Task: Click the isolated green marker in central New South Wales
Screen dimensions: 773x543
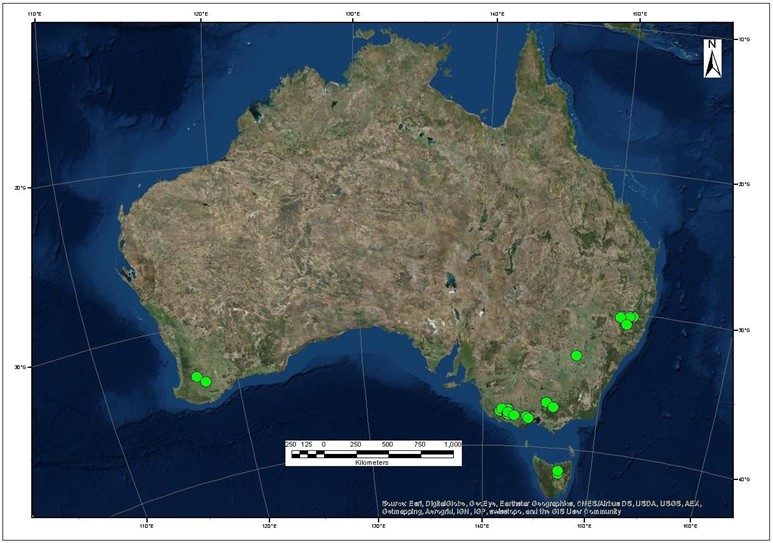Action: tap(576, 355)
